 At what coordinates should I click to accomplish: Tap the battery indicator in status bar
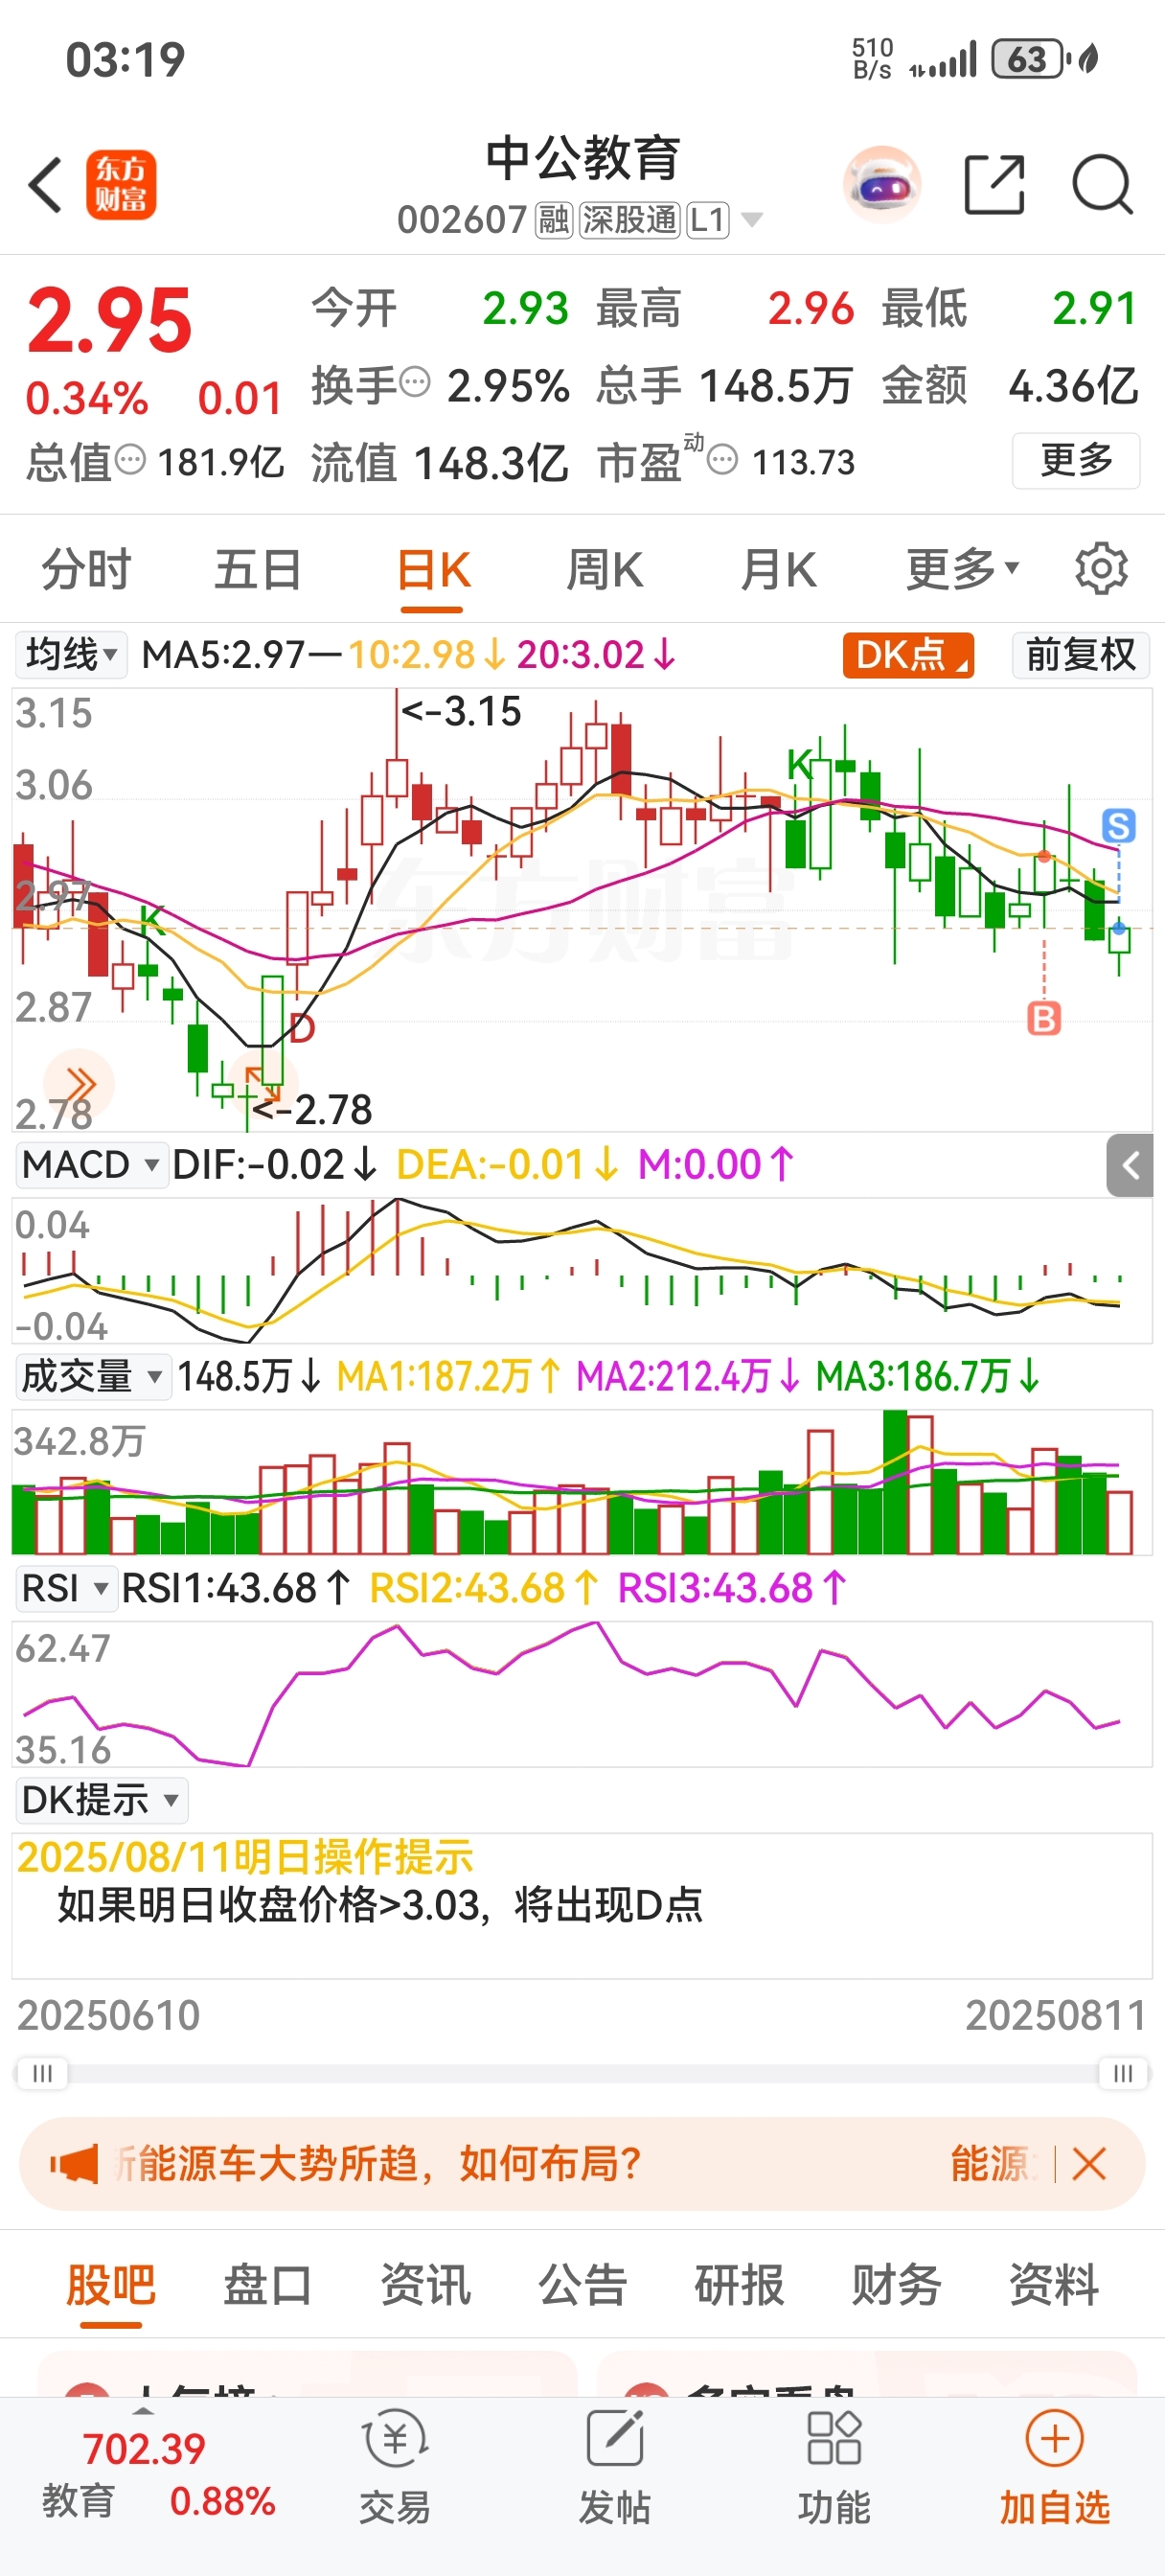click(1029, 60)
